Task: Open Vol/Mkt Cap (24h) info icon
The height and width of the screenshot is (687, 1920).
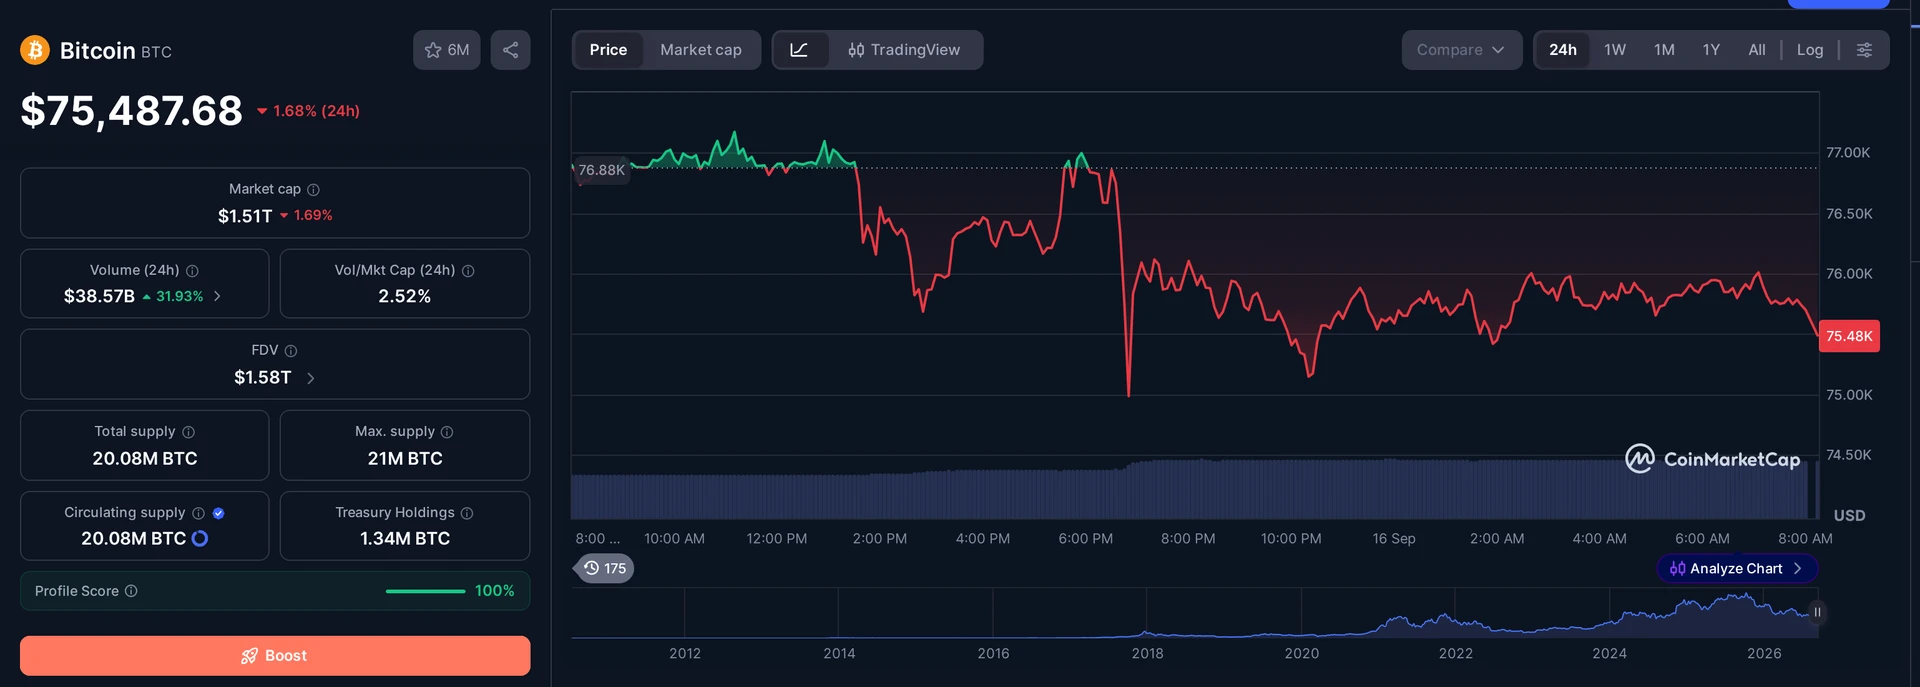Action: click(x=468, y=270)
